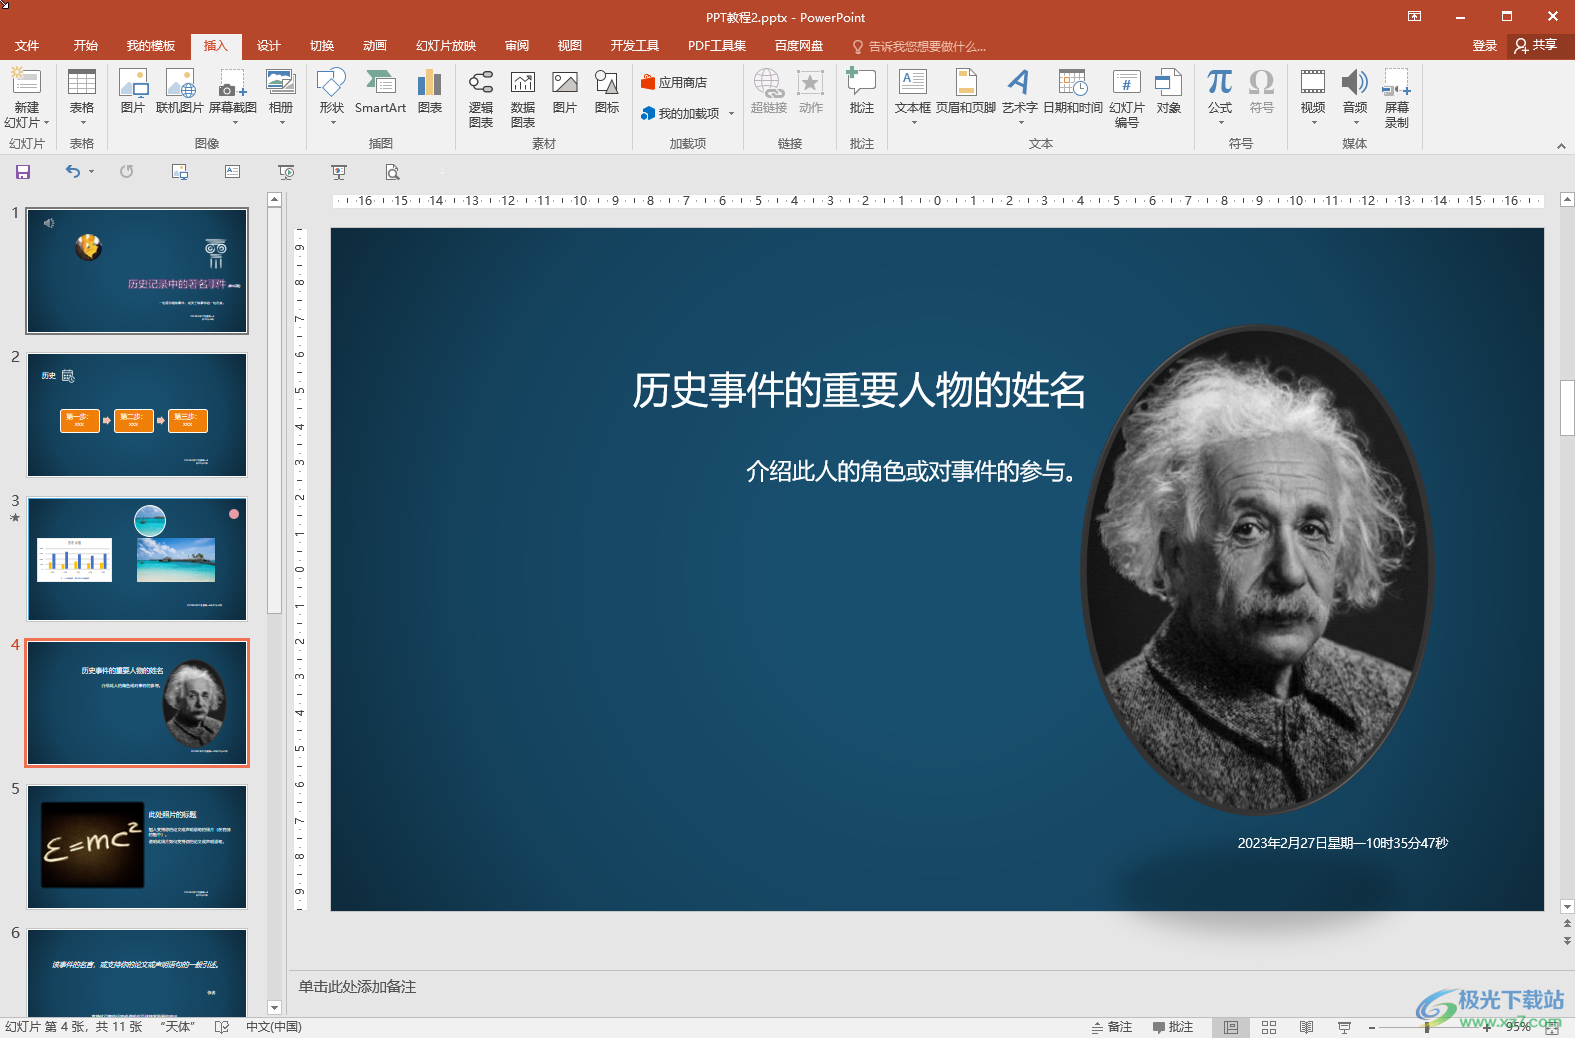Insert Video (视频) media

click(1313, 97)
